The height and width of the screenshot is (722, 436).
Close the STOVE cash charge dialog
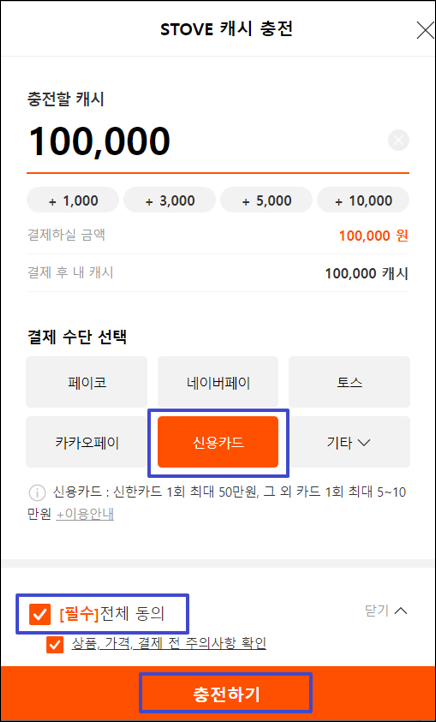tap(424, 30)
